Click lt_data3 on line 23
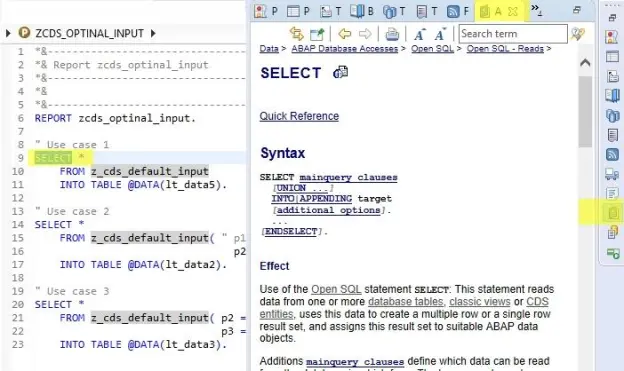Image resolution: width=624 pixels, height=371 pixels. (190, 345)
